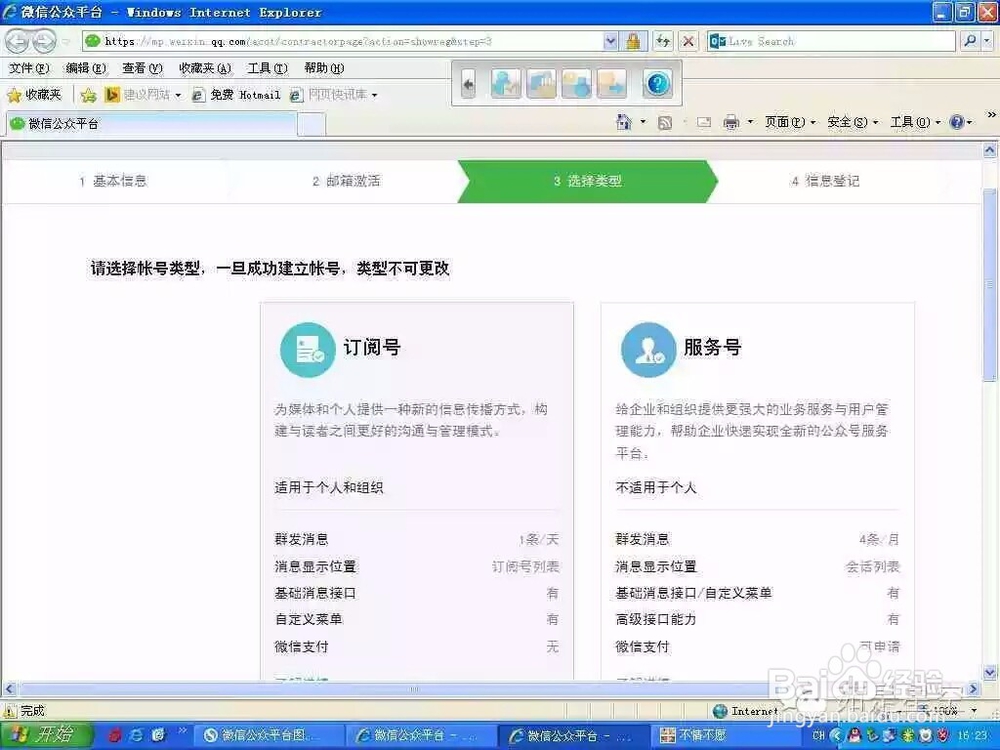
Task: Click the Refresh page icon
Action: point(663,41)
